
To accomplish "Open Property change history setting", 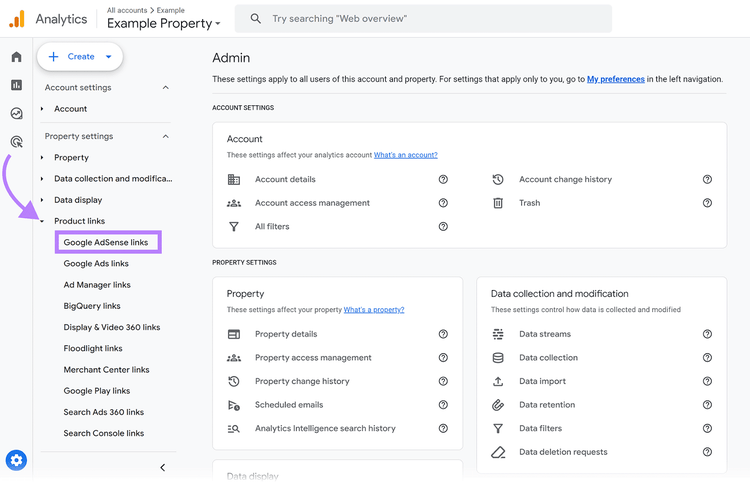I will pos(302,381).
